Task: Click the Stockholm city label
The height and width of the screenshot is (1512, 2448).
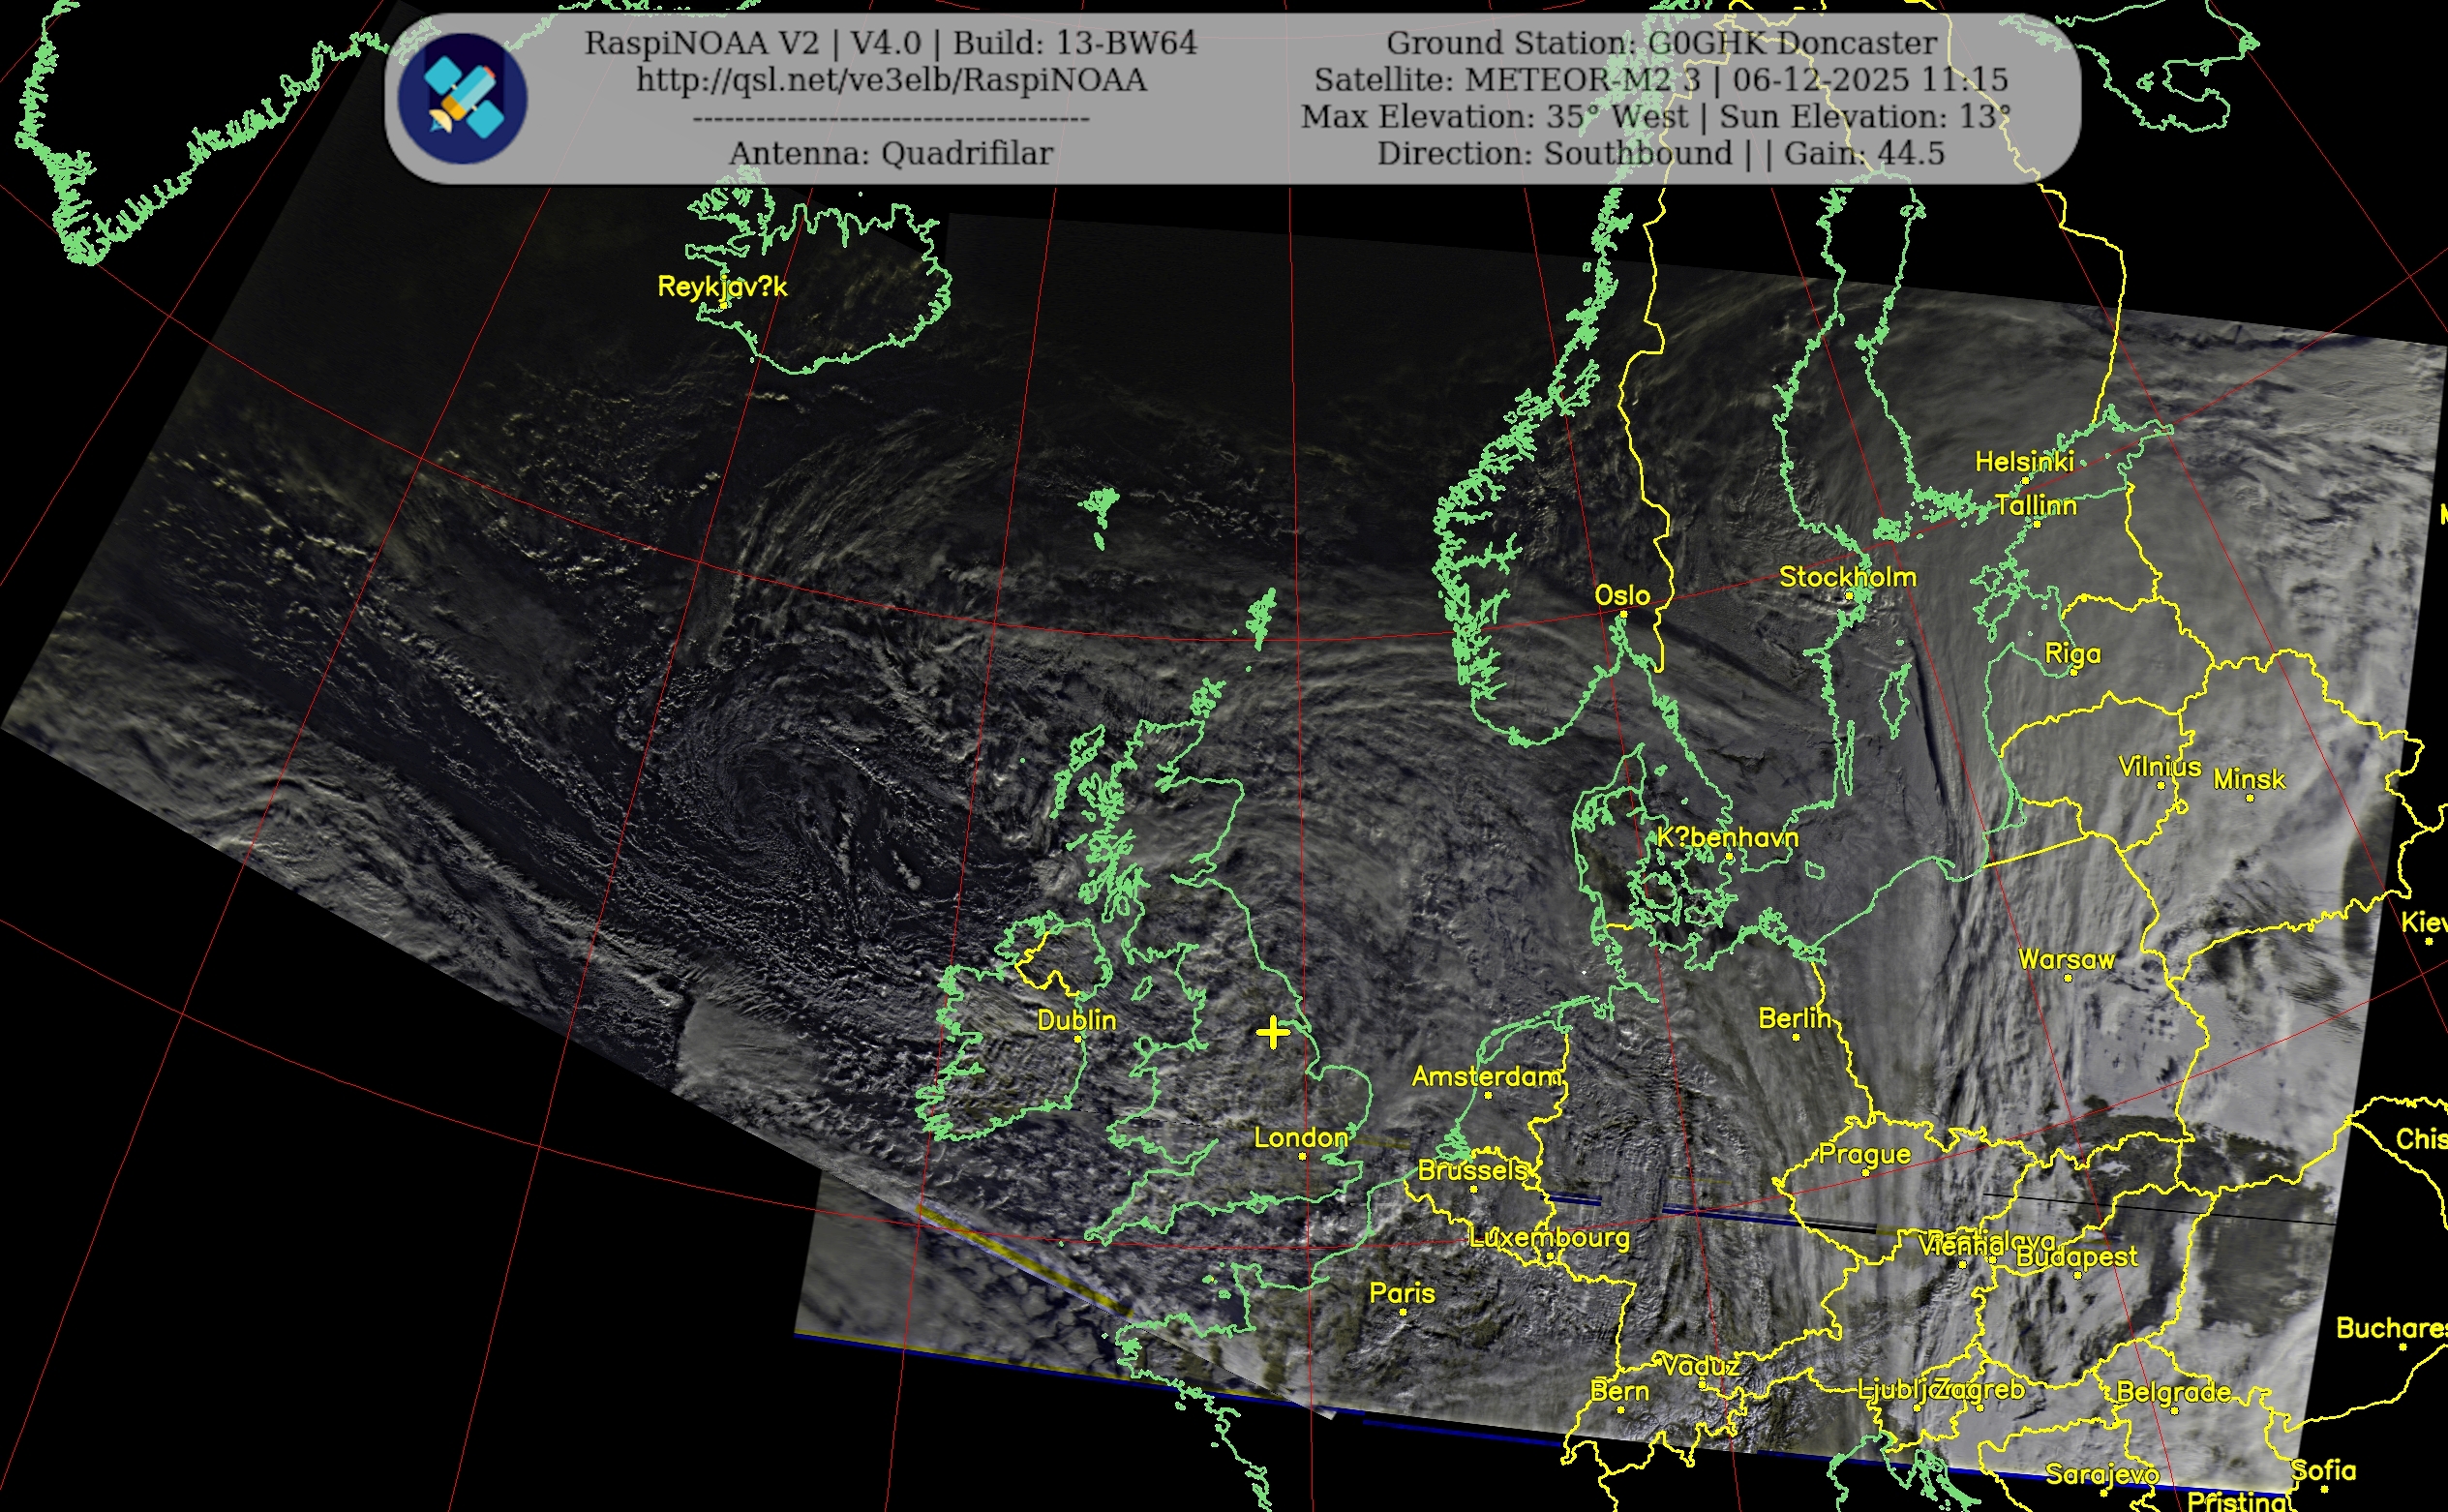Action: point(1847,577)
